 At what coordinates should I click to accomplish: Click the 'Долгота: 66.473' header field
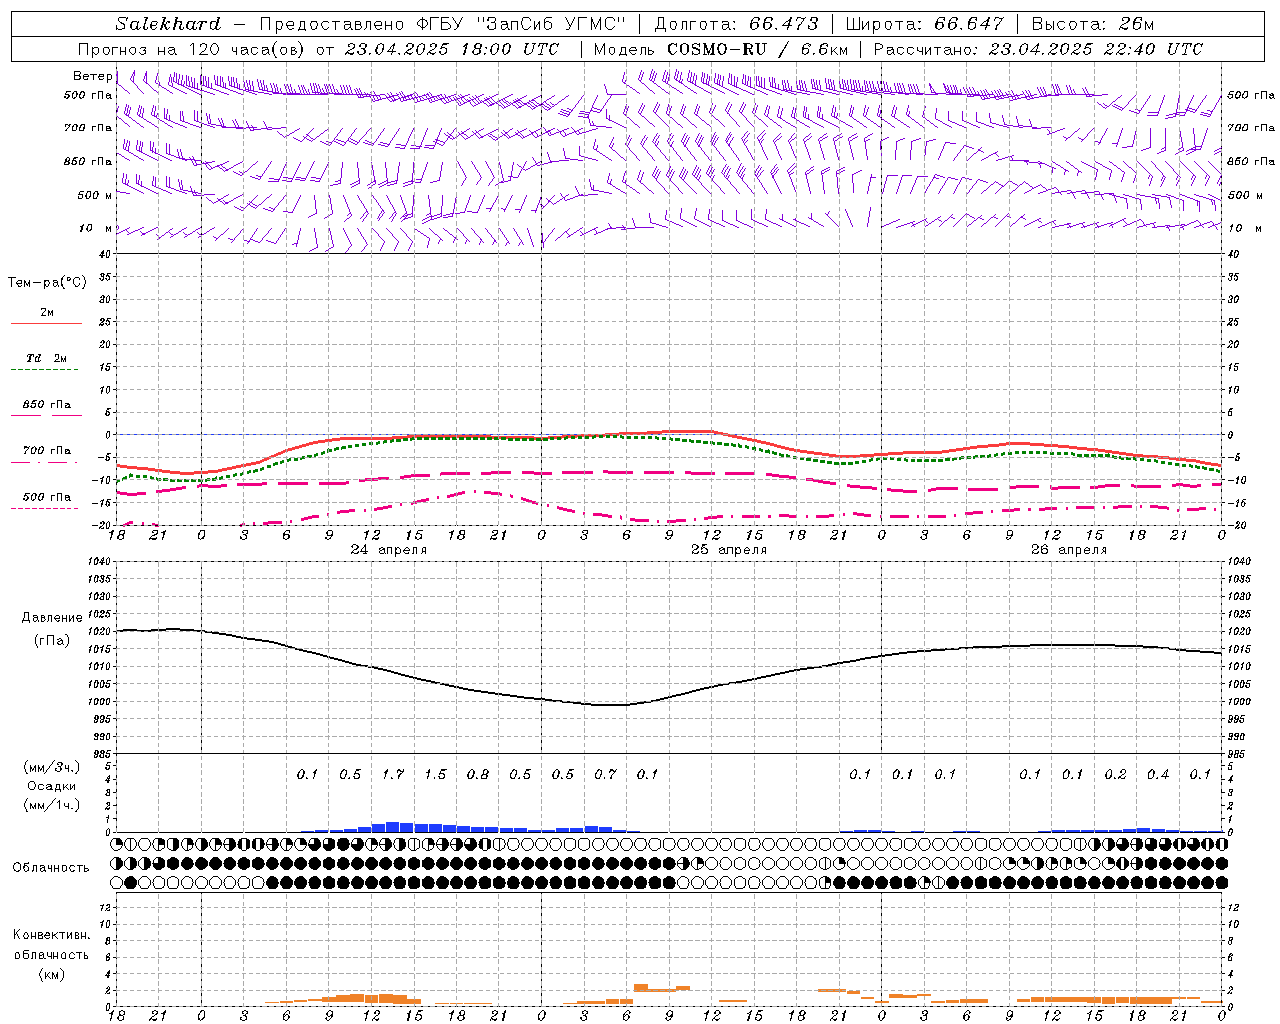(x=736, y=24)
